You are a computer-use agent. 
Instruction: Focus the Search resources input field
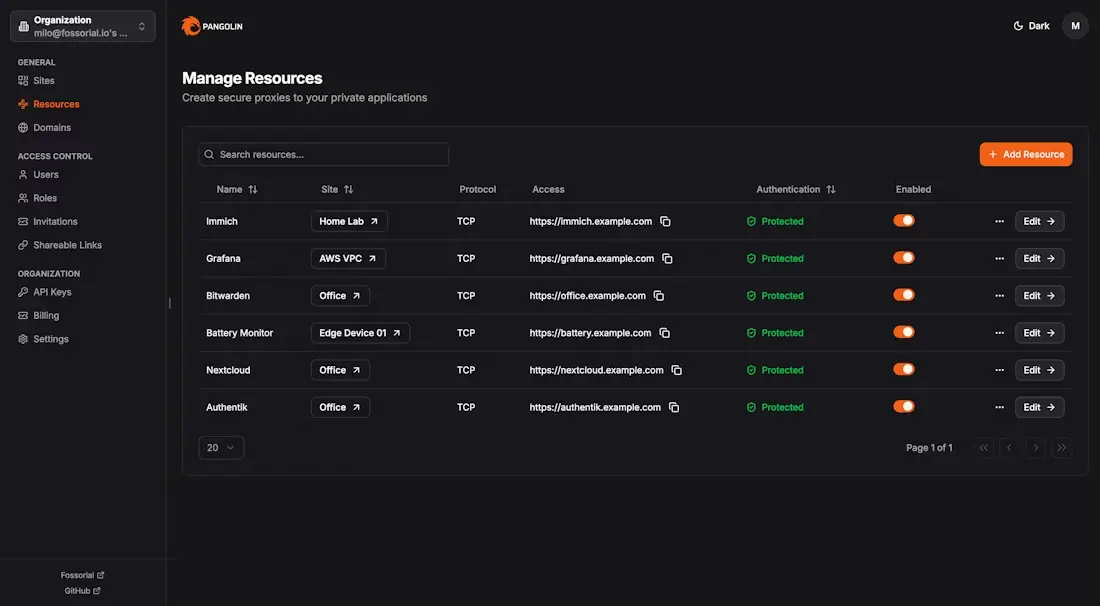(x=324, y=154)
